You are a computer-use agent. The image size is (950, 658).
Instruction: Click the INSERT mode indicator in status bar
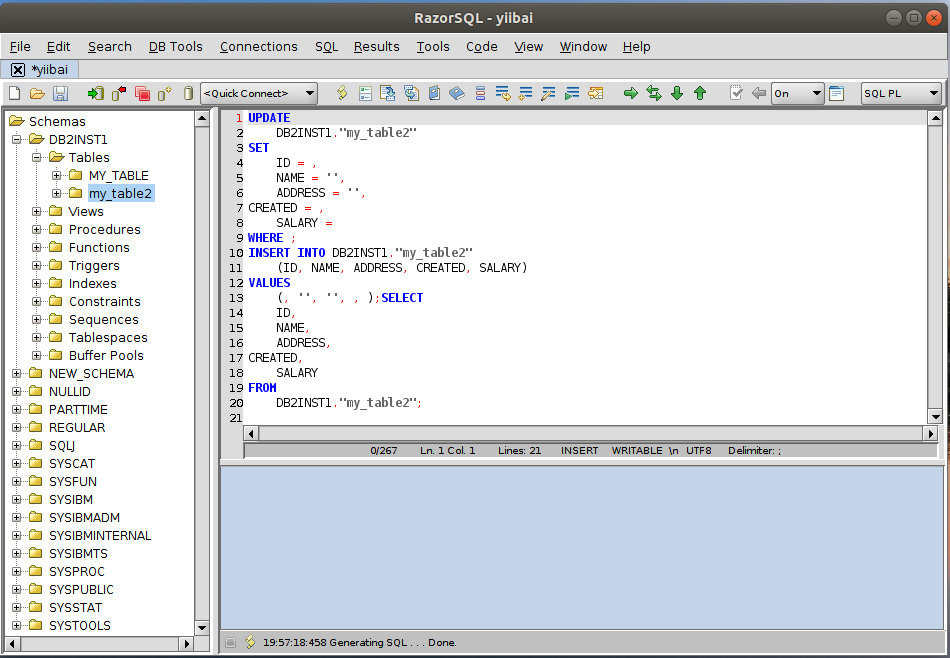579,451
